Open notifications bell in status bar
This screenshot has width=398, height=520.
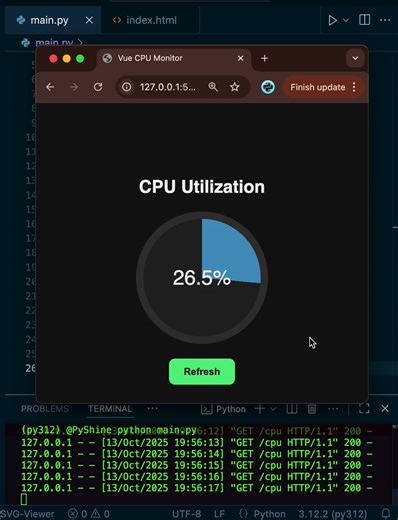tap(386, 514)
